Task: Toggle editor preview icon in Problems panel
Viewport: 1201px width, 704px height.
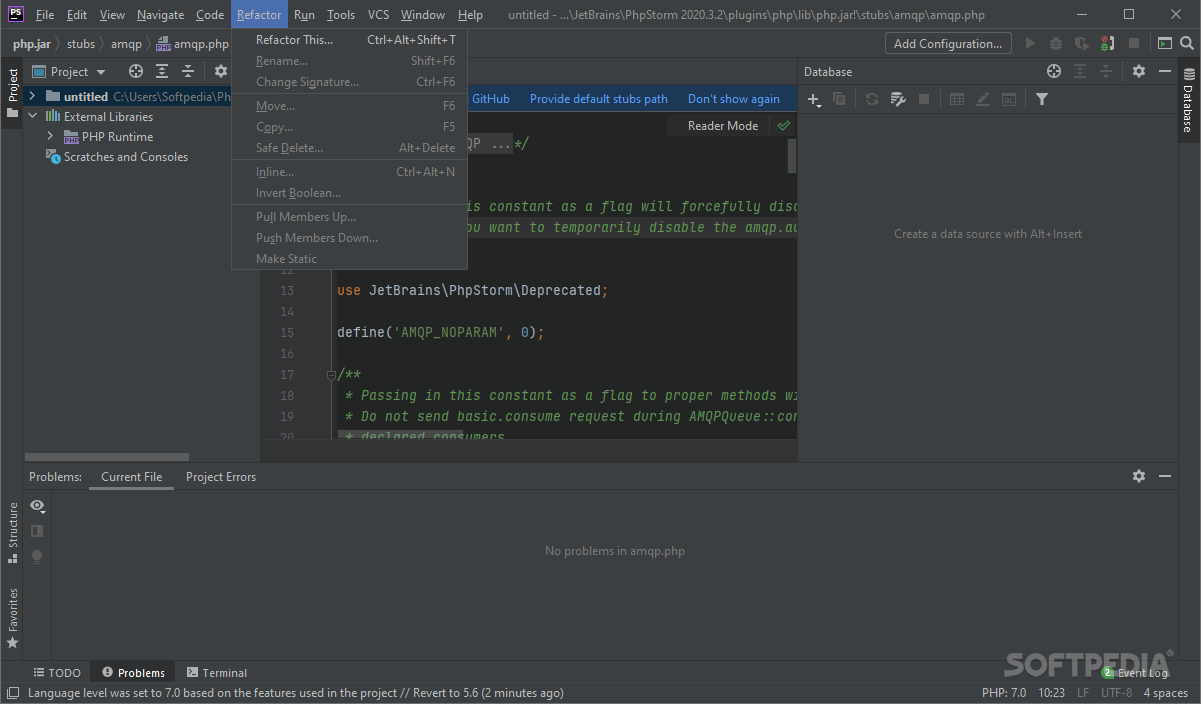Action: [37, 531]
